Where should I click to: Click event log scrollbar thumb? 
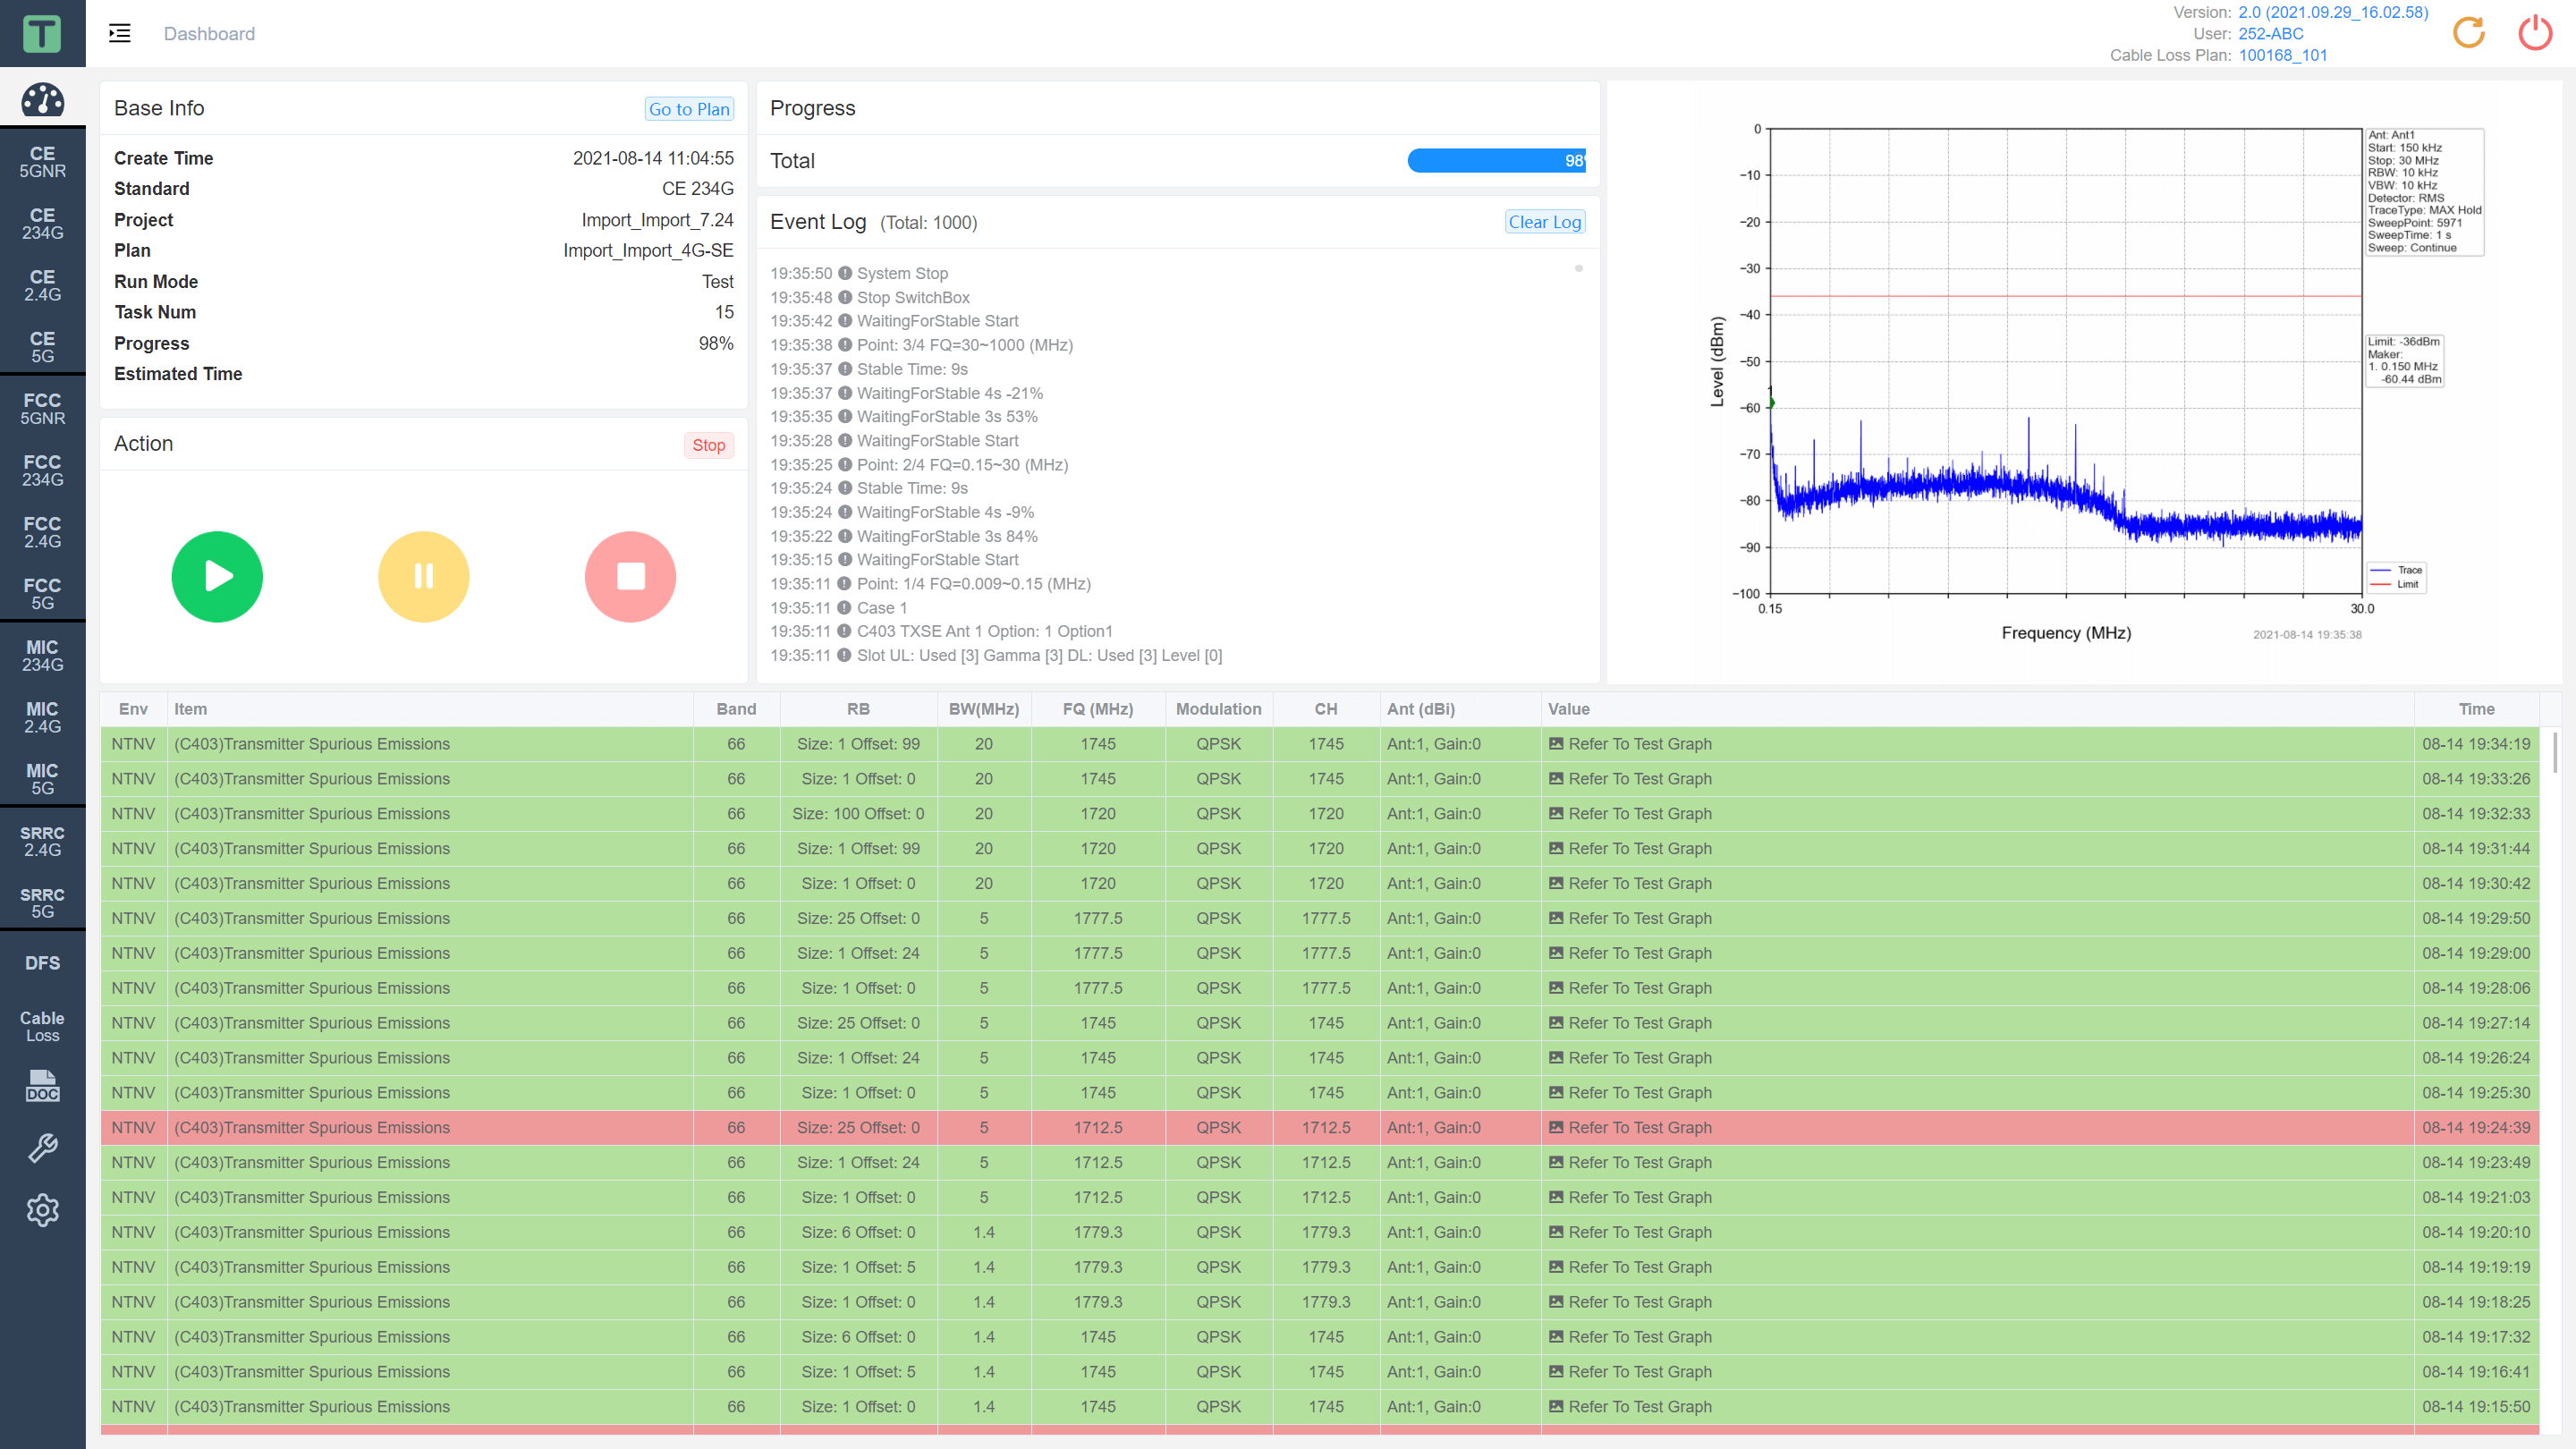(1579, 268)
